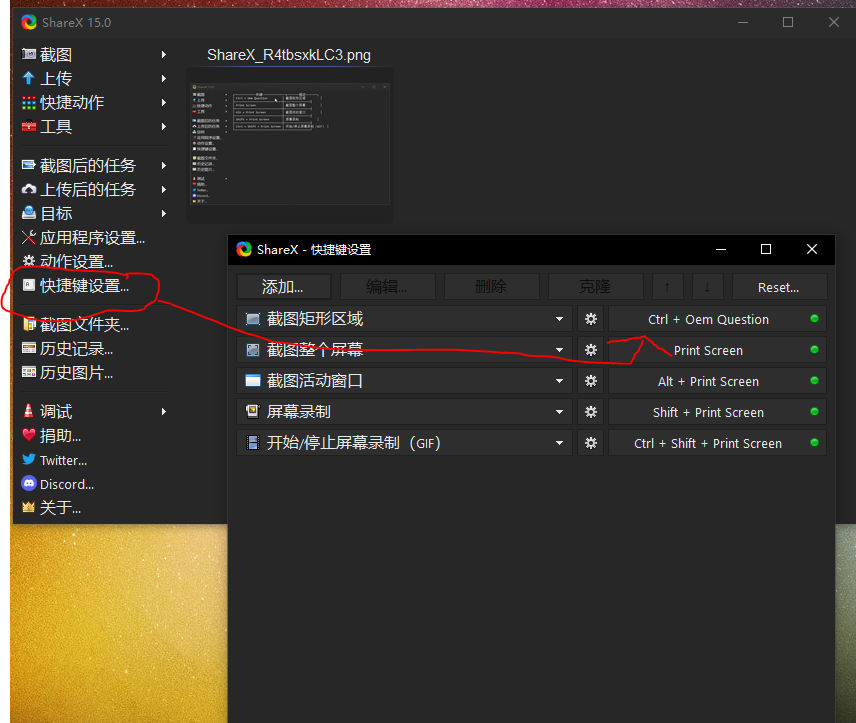Image resolution: width=856 pixels, height=723 pixels.
Task: Open gear settings for 截图整个屏幕 hotkey
Action: (x=591, y=350)
